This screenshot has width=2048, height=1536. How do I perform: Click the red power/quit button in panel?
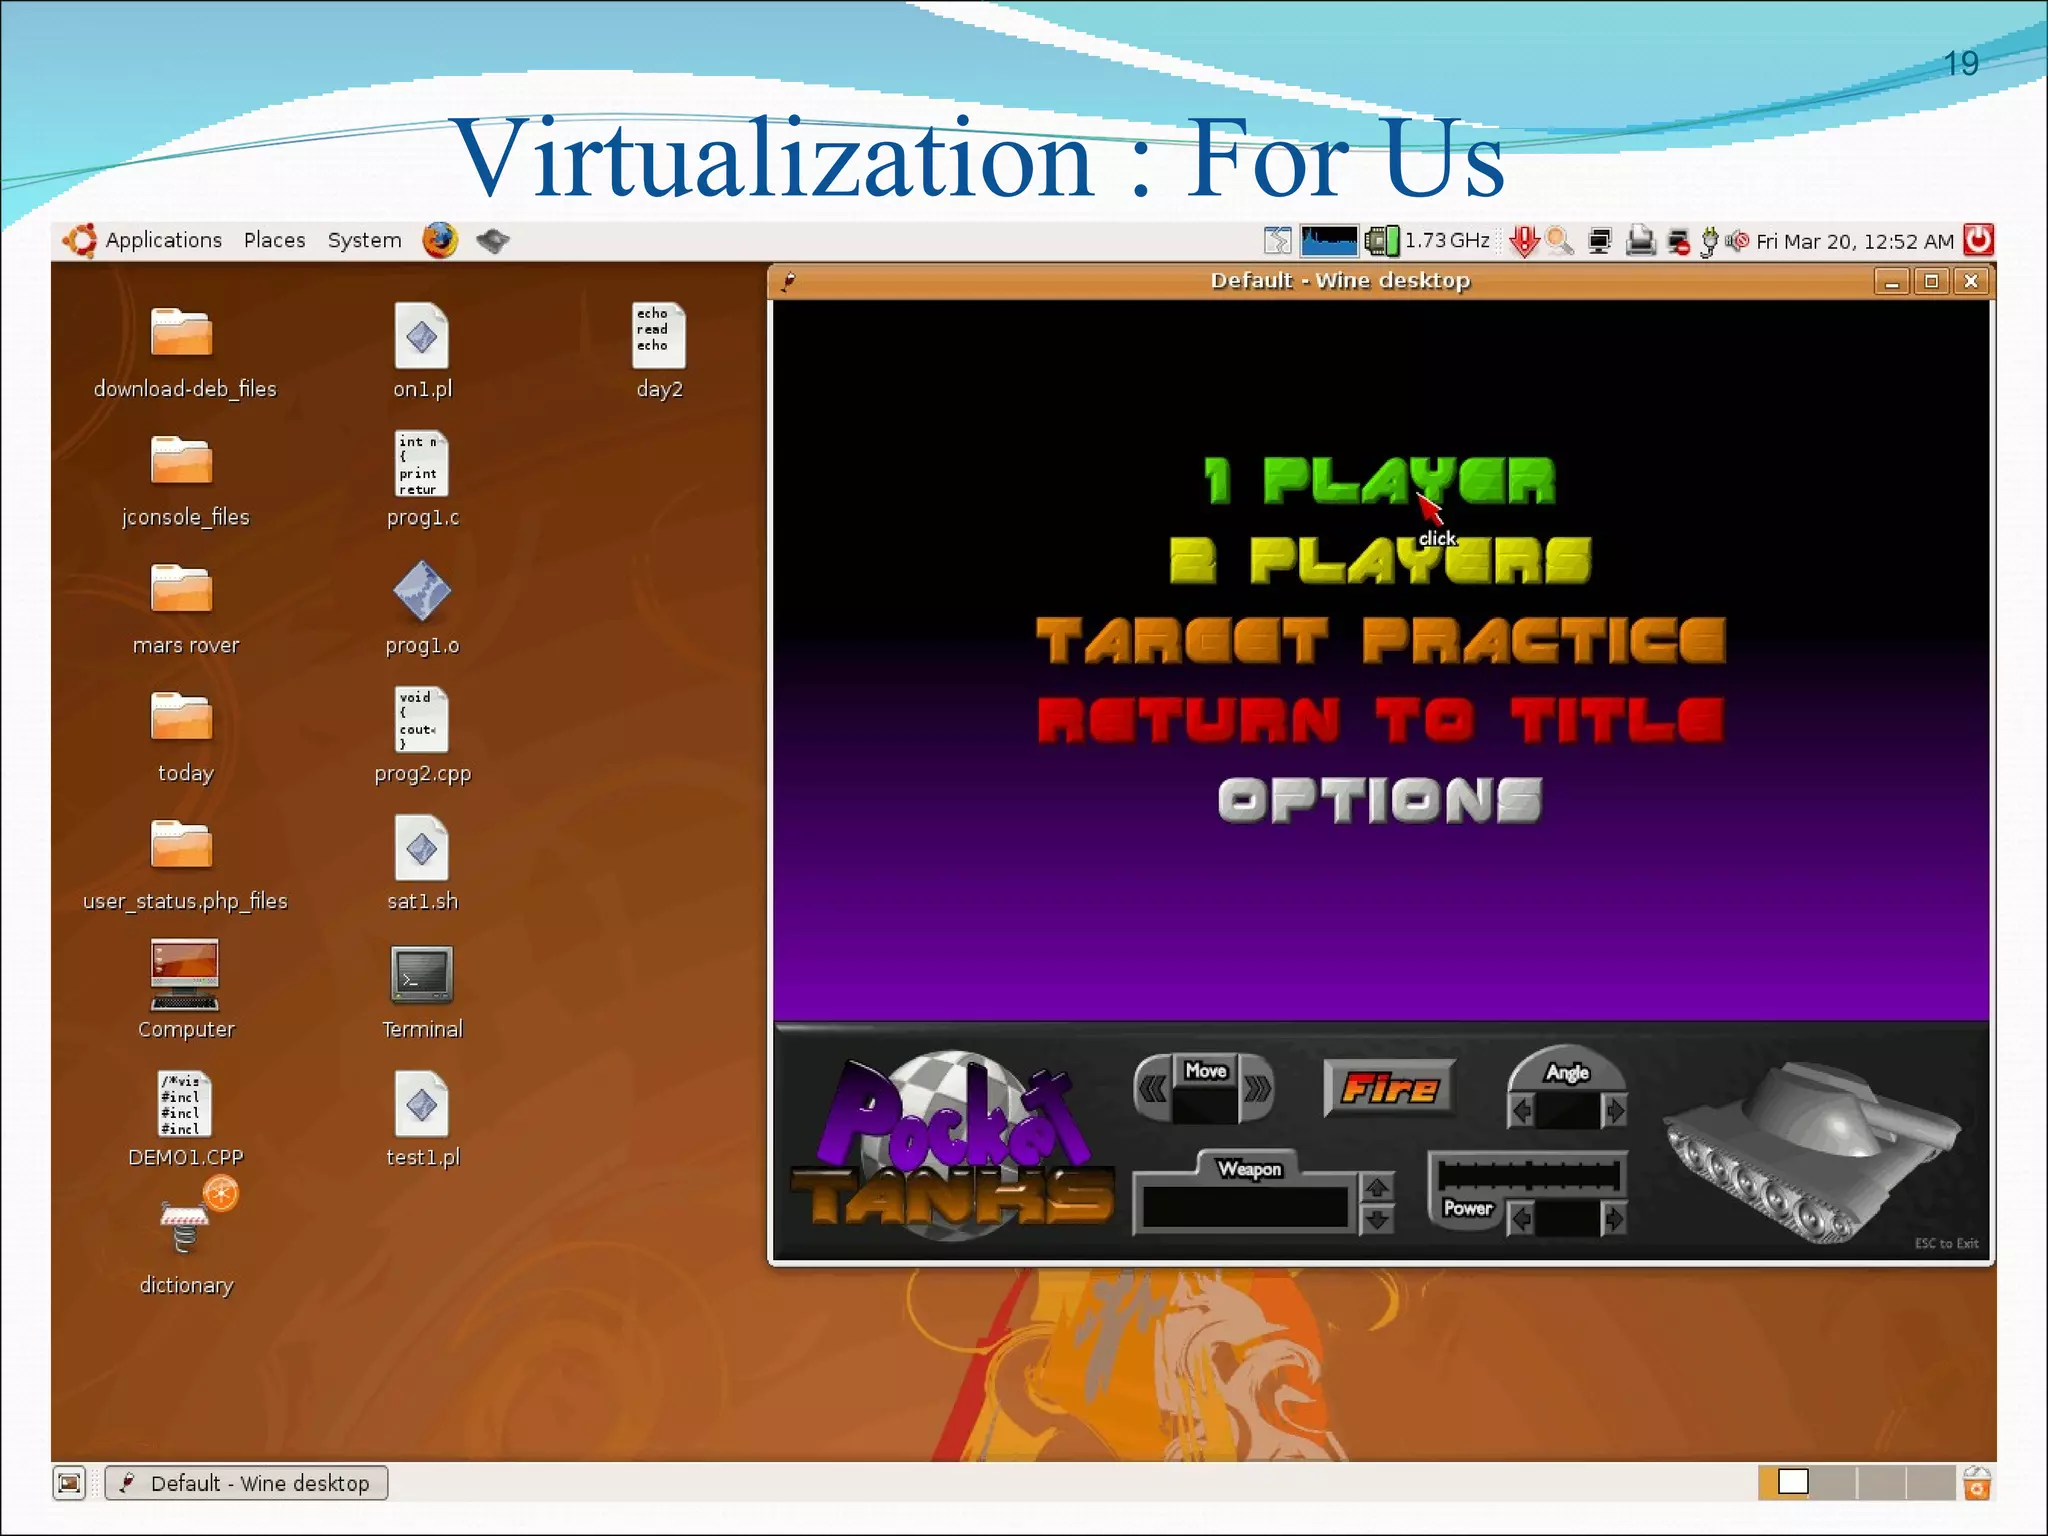(x=1978, y=240)
